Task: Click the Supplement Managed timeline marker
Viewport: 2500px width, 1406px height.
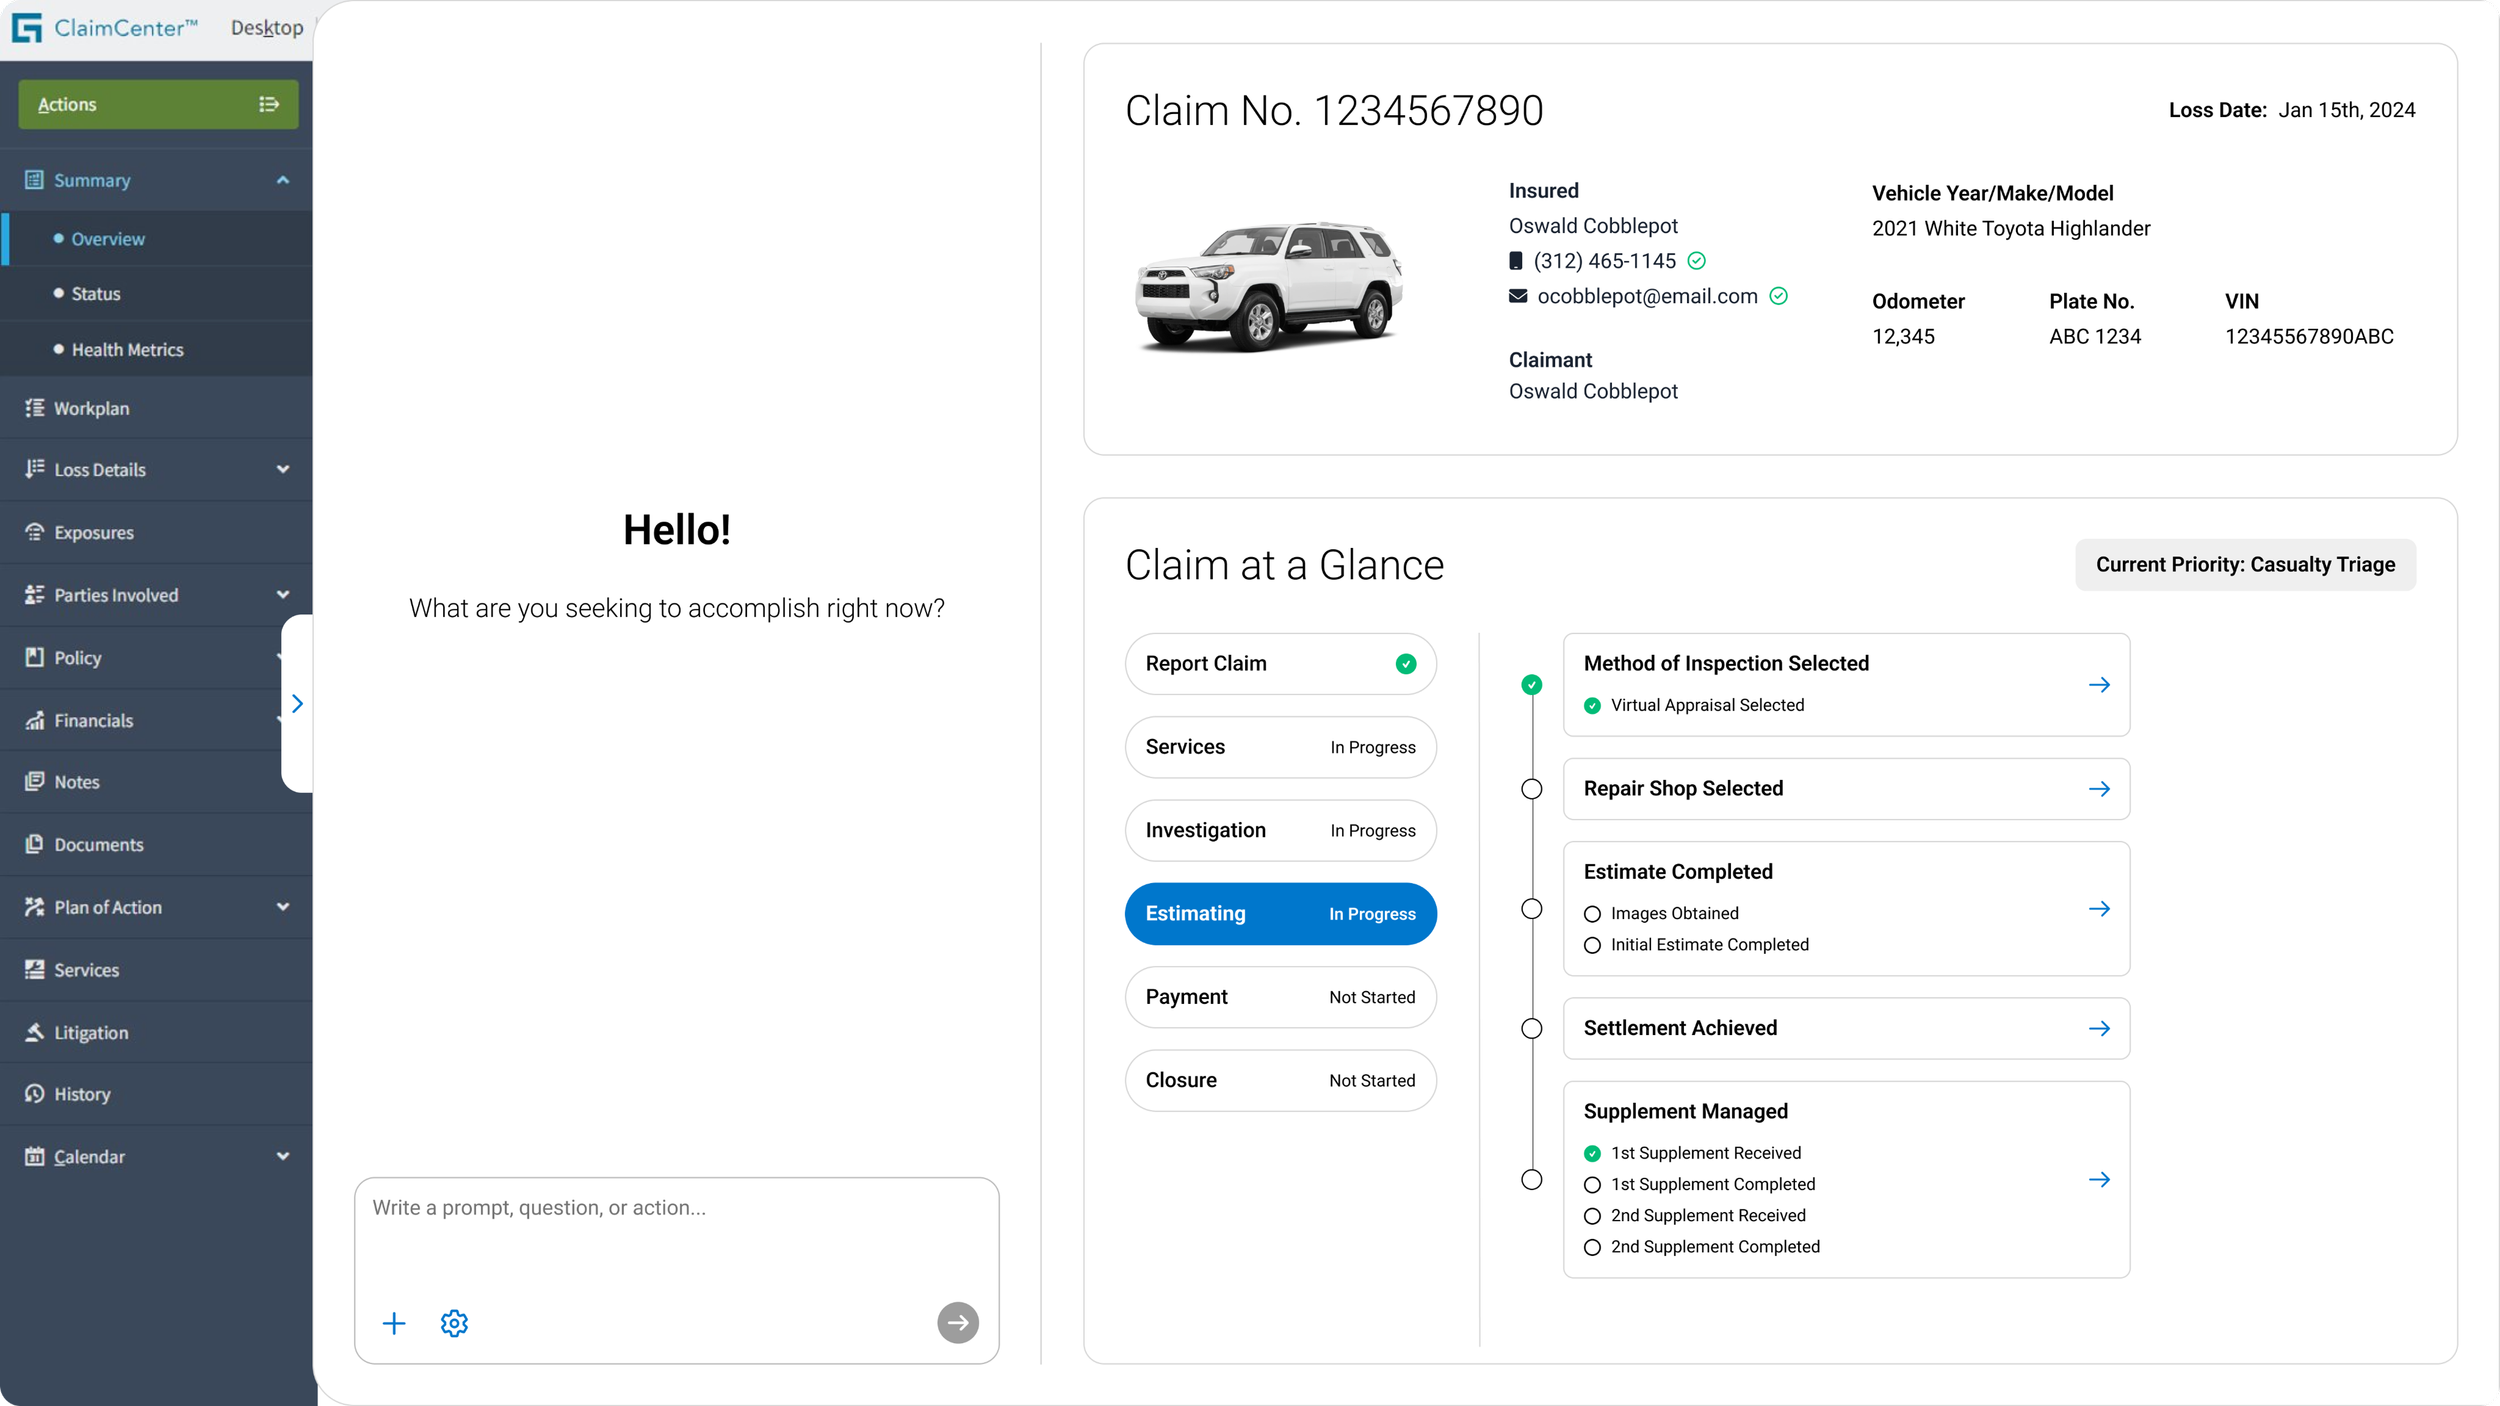Action: 1531,1180
